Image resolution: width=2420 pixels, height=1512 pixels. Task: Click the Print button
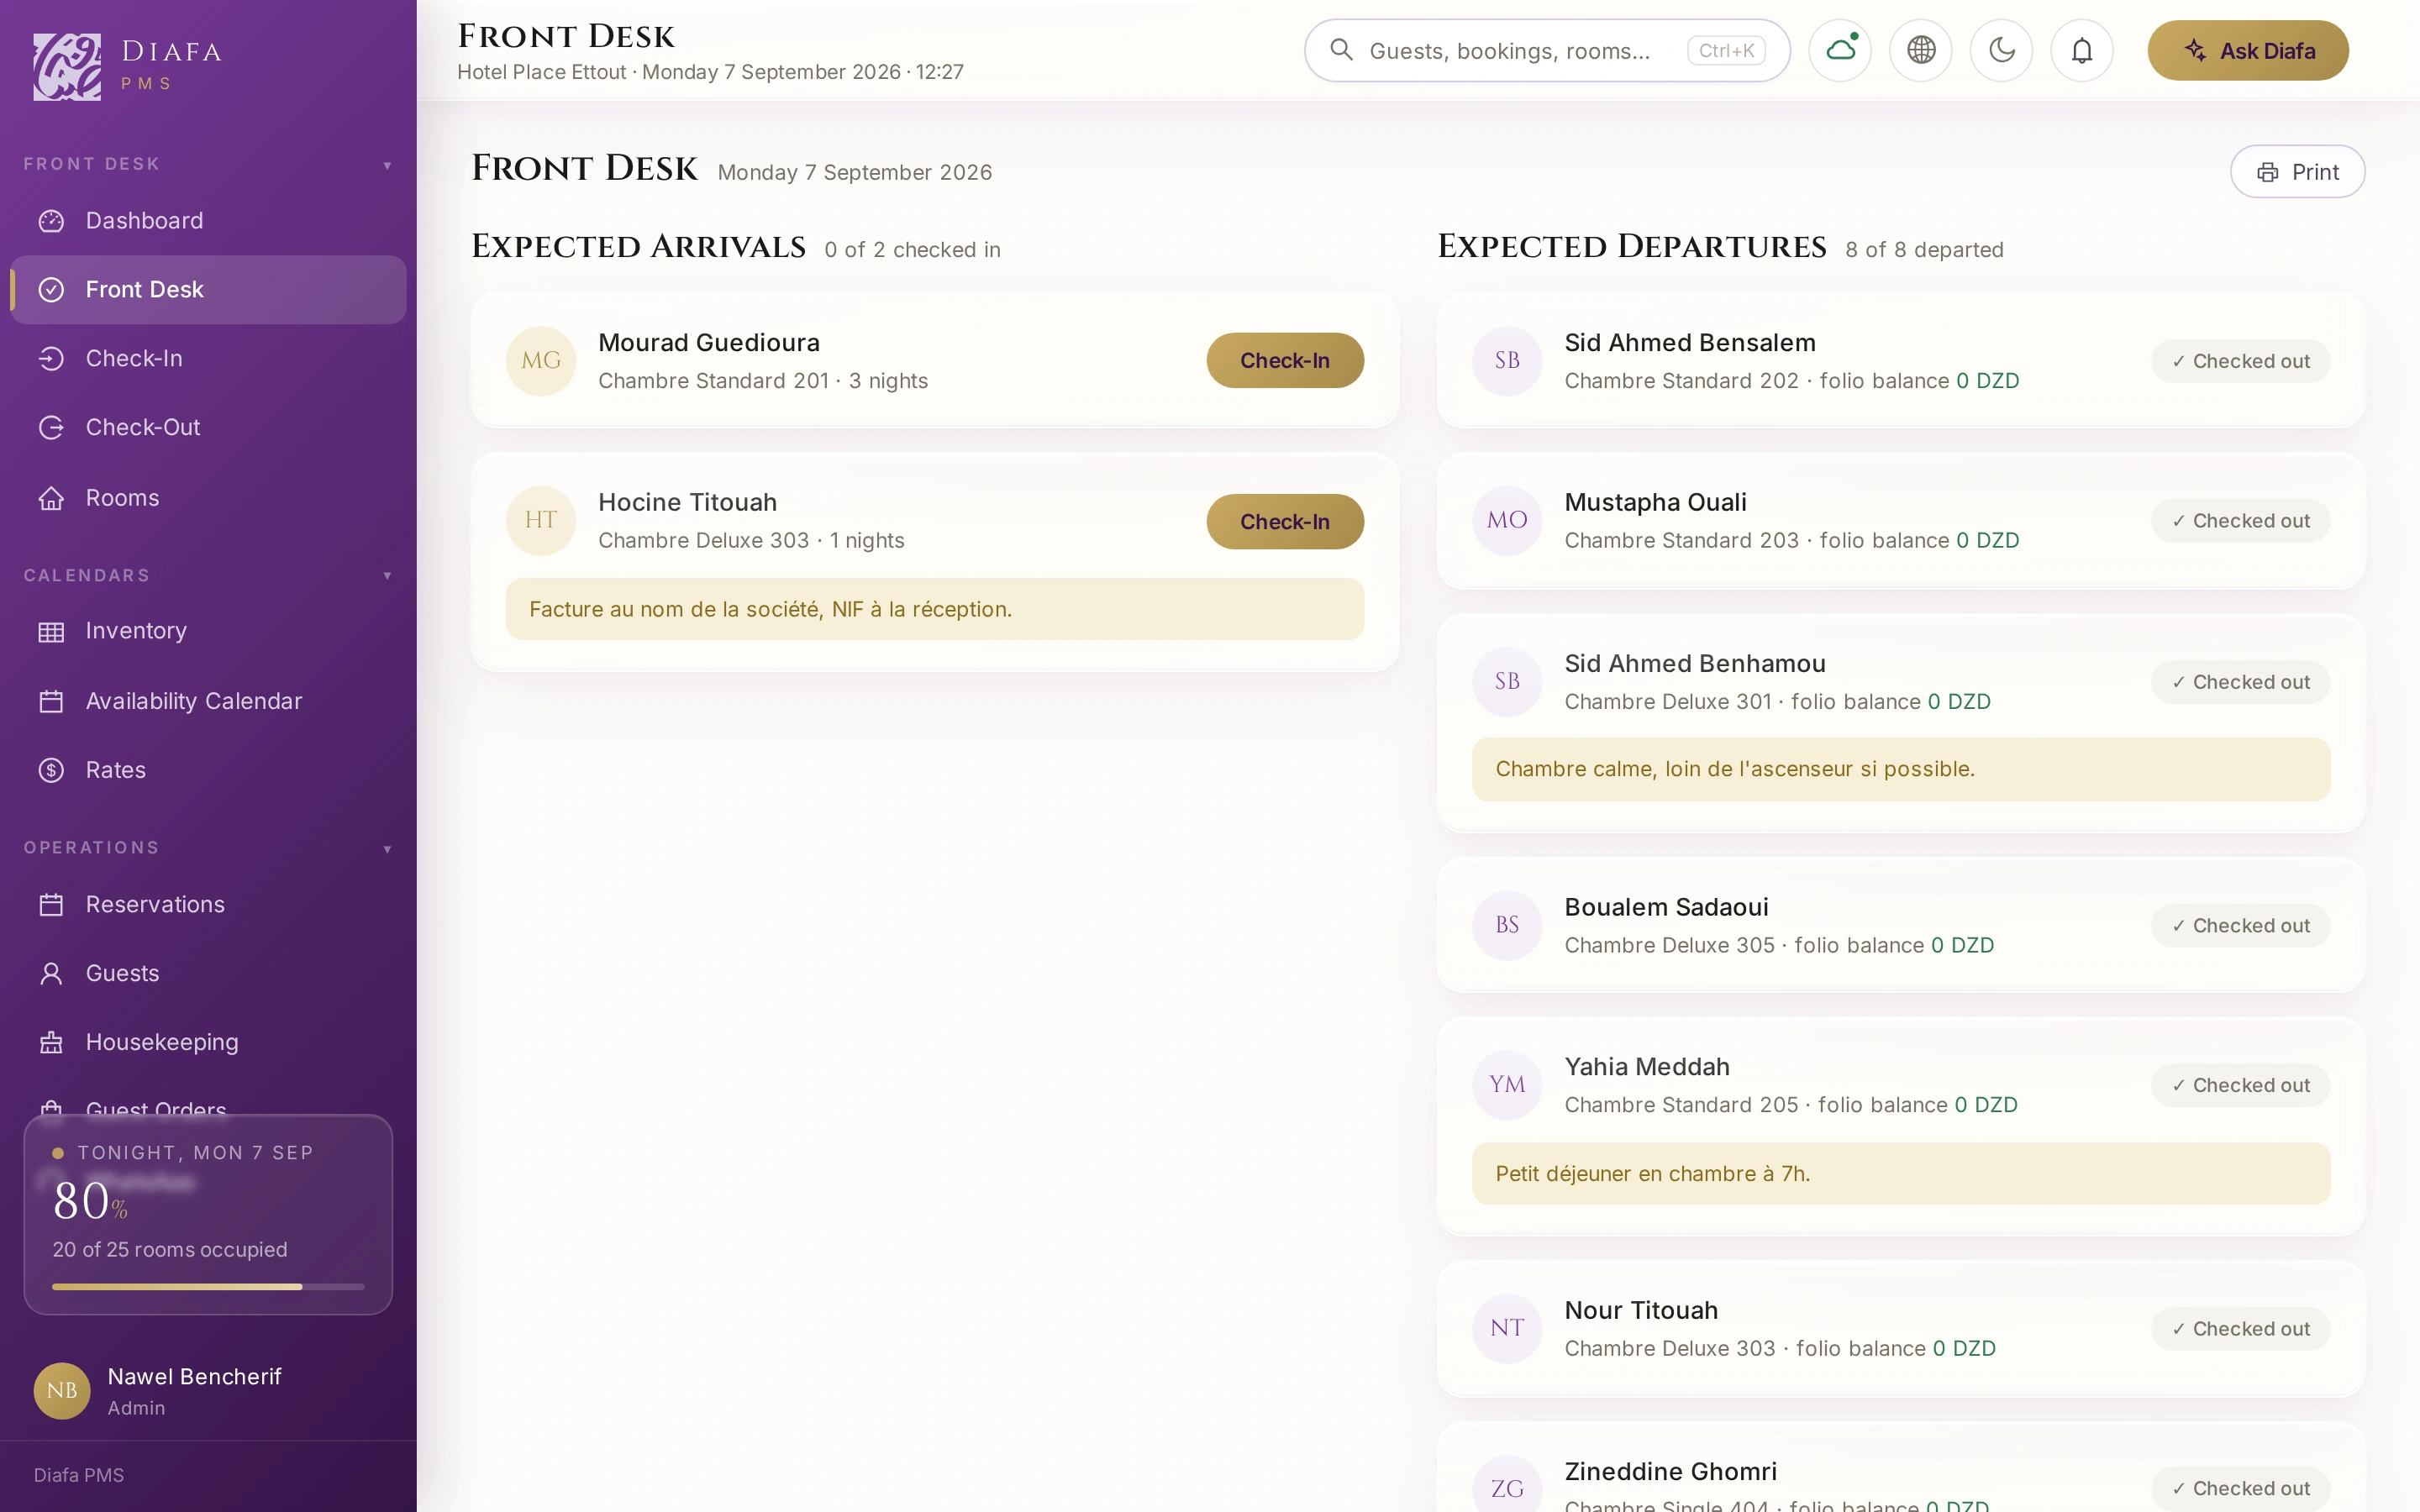pyautogui.click(x=2297, y=172)
